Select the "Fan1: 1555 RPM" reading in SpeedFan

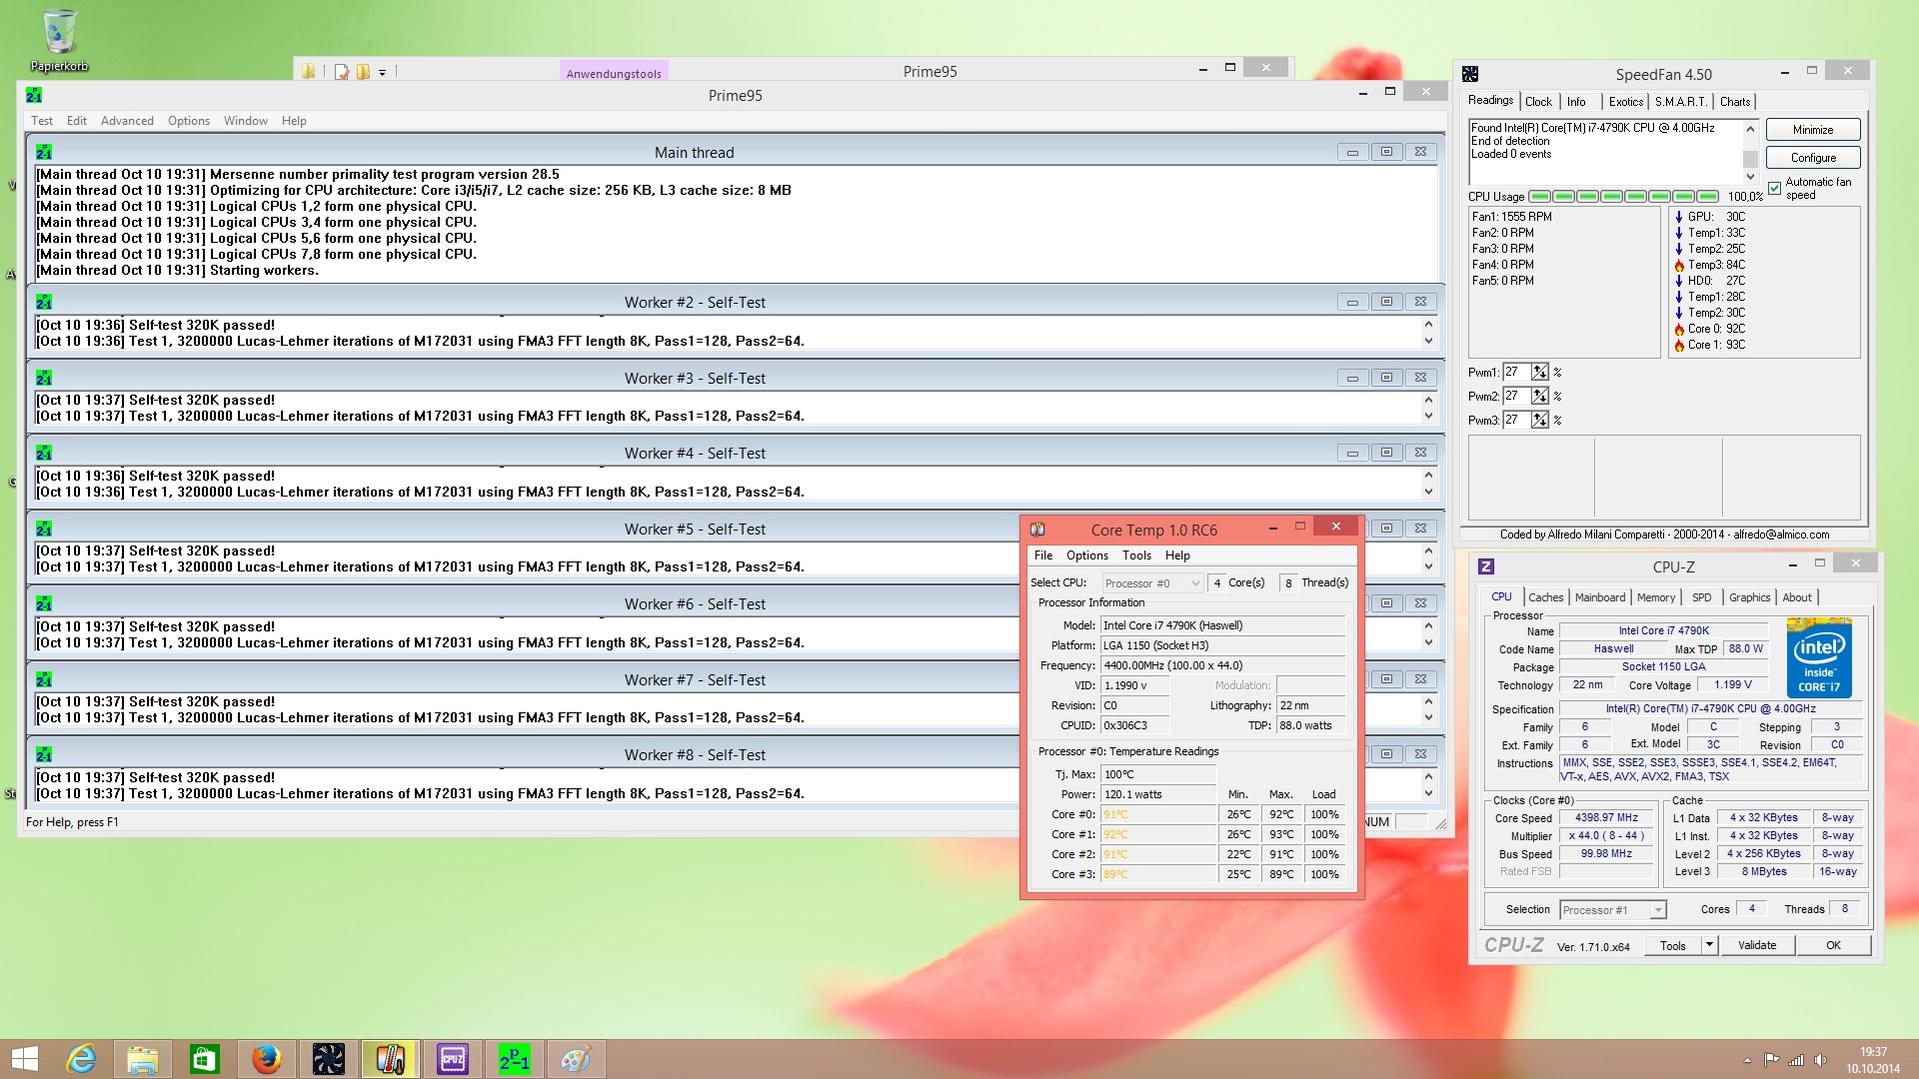1511,217
